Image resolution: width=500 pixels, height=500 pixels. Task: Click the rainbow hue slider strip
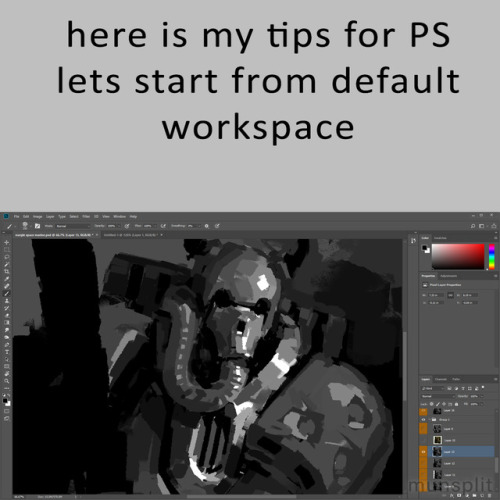point(492,257)
